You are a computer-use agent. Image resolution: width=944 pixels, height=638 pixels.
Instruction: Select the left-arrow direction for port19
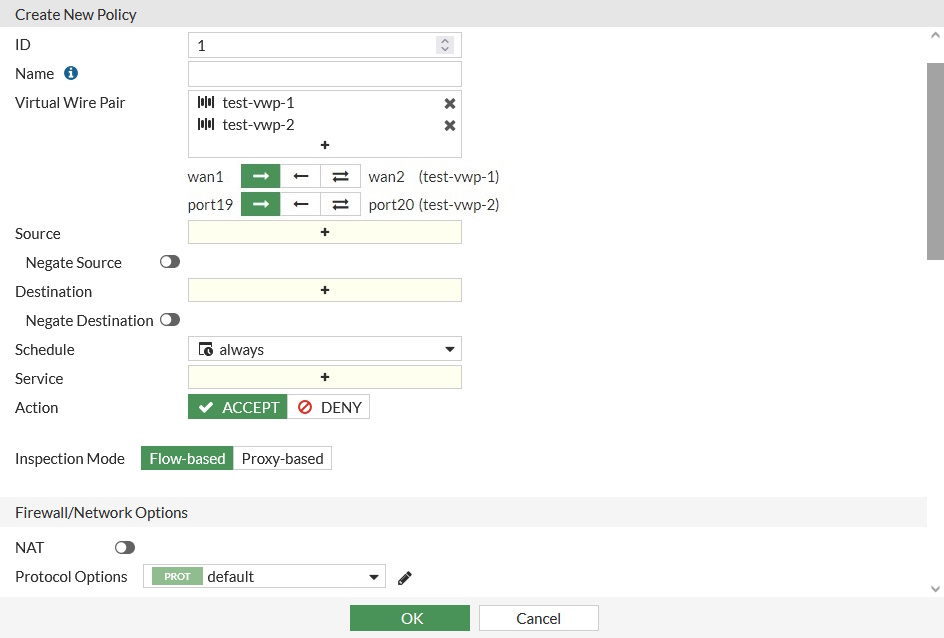point(301,204)
